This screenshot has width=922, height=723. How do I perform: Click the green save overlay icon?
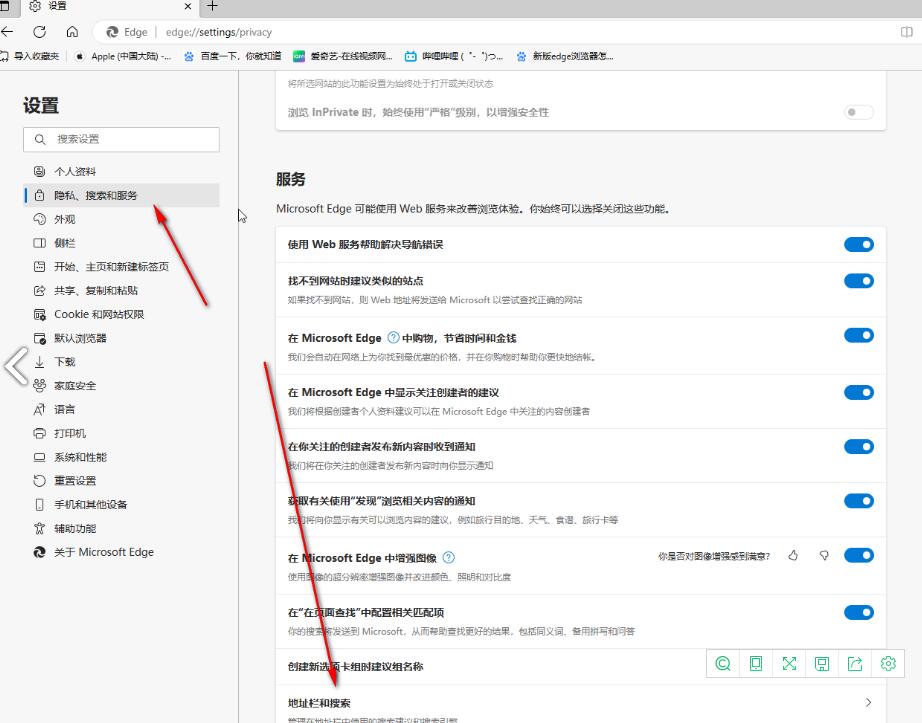pyautogui.click(x=821, y=664)
